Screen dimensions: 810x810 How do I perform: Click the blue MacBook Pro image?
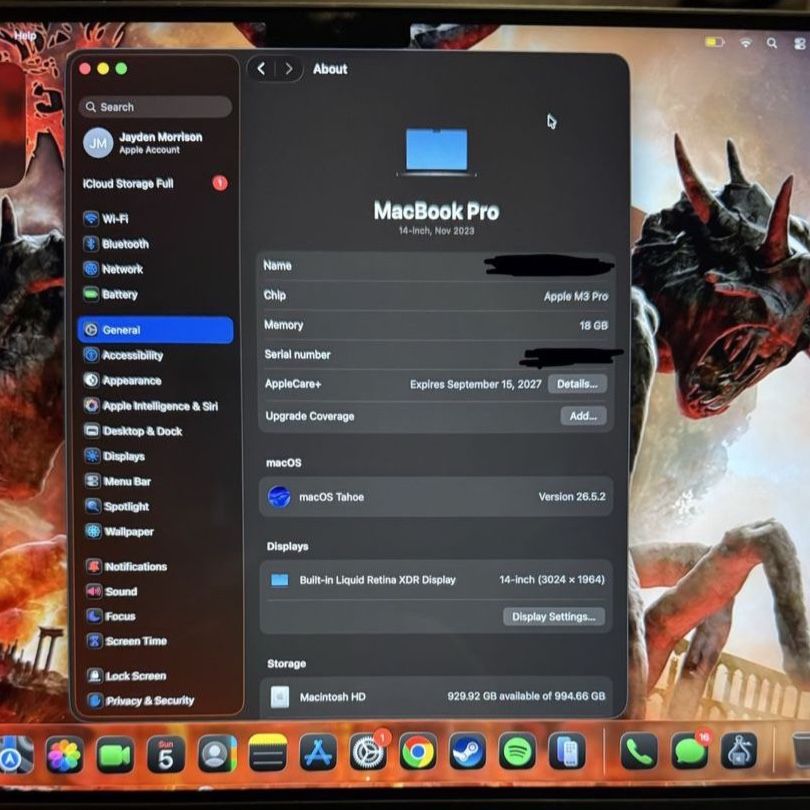(x=437, y=151)
